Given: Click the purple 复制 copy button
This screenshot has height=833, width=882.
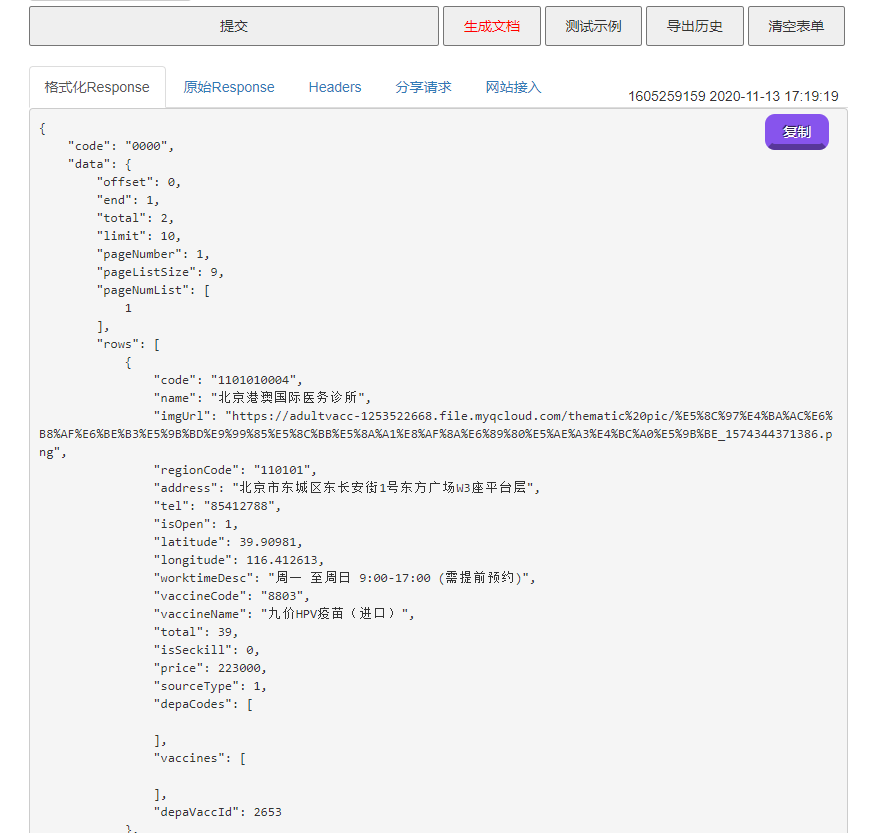Looking at the screenshot, I should click(x=796, y=131).
